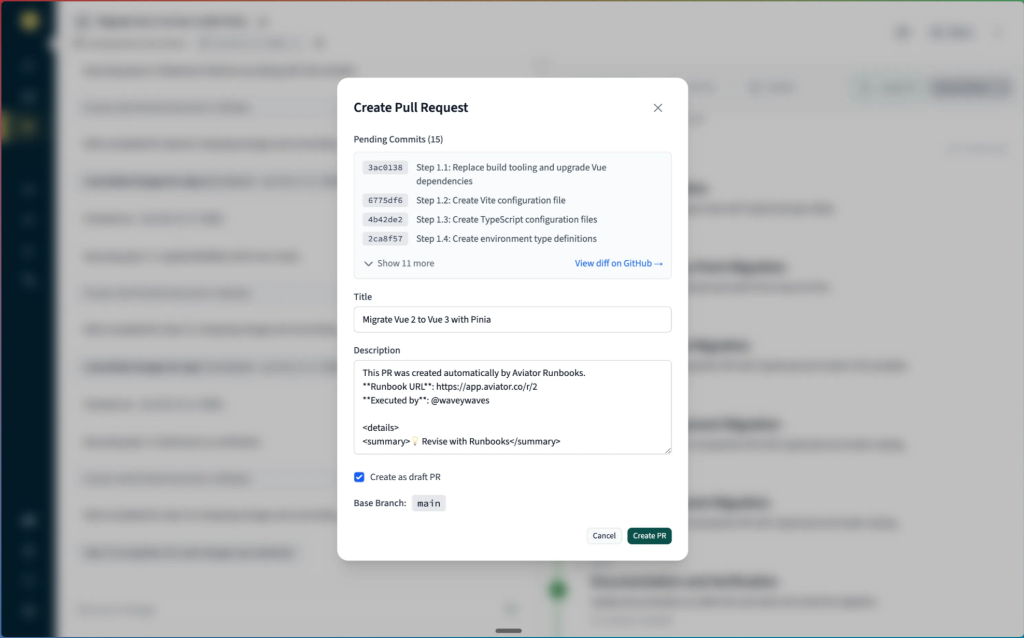Click the main base branch selector
The width and height of the screenshot is (1024, 638).
[x=428, y=503]
